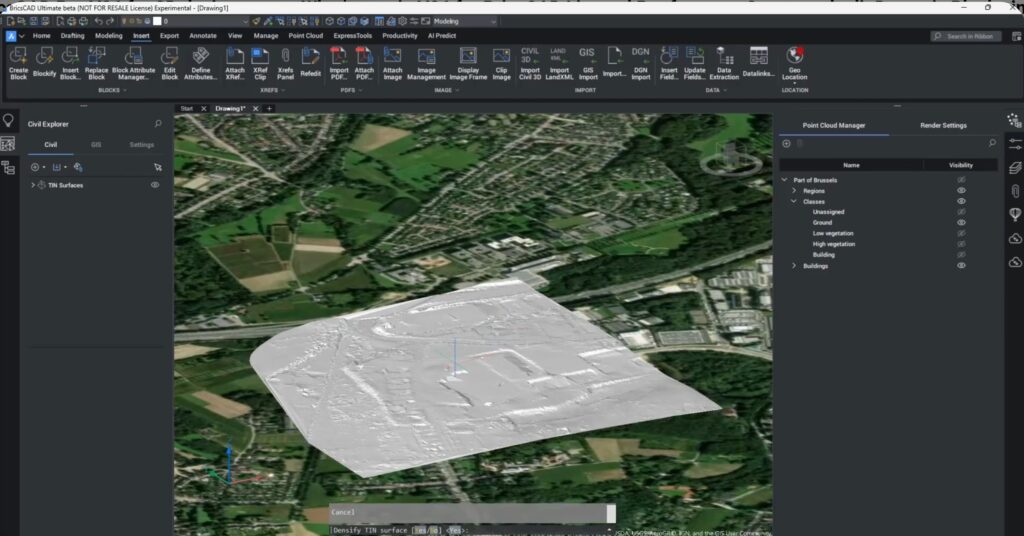Screen dimensions: 1024x536
Task: Toggle Display Image Frame
Action: [468, 63]
